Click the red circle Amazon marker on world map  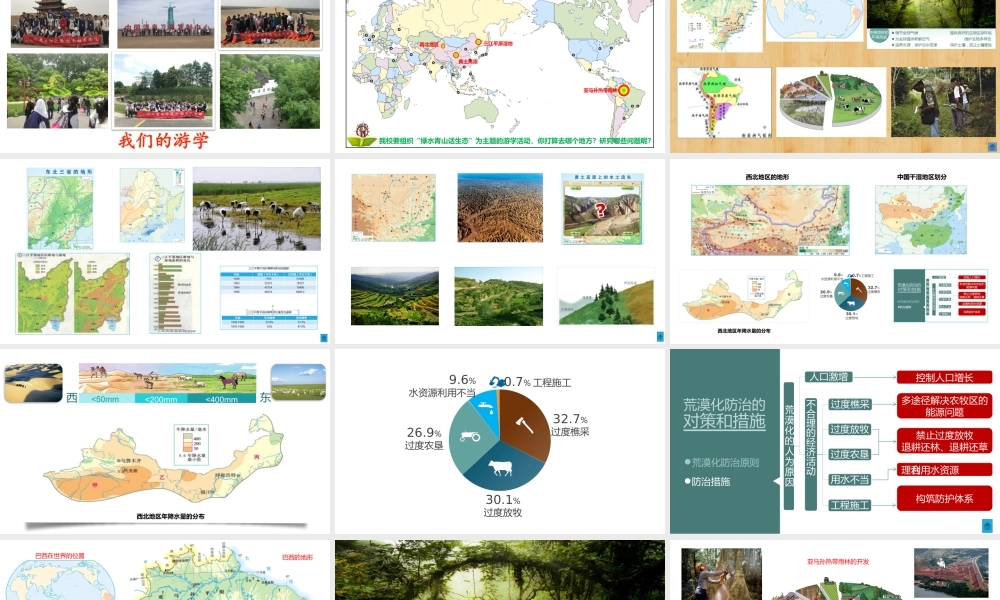coord(624,91)
